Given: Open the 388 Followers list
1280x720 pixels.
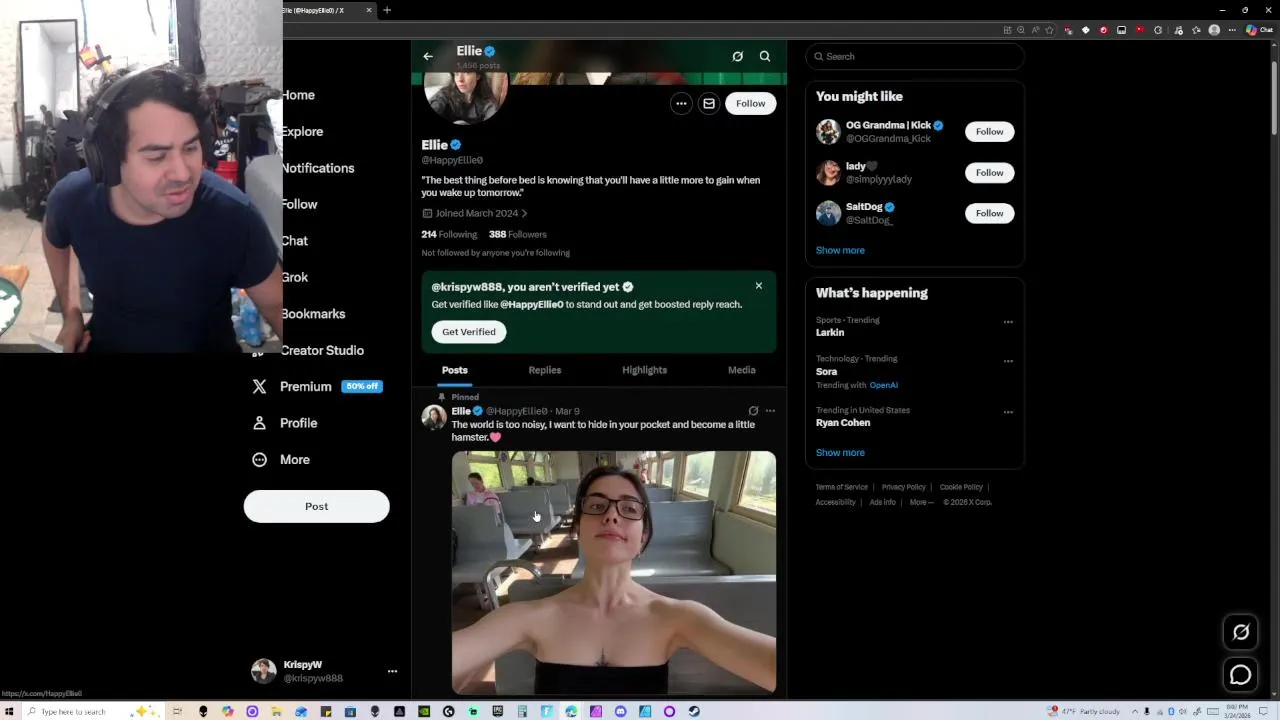Looking at the screenshot, I should pos(518,234).
